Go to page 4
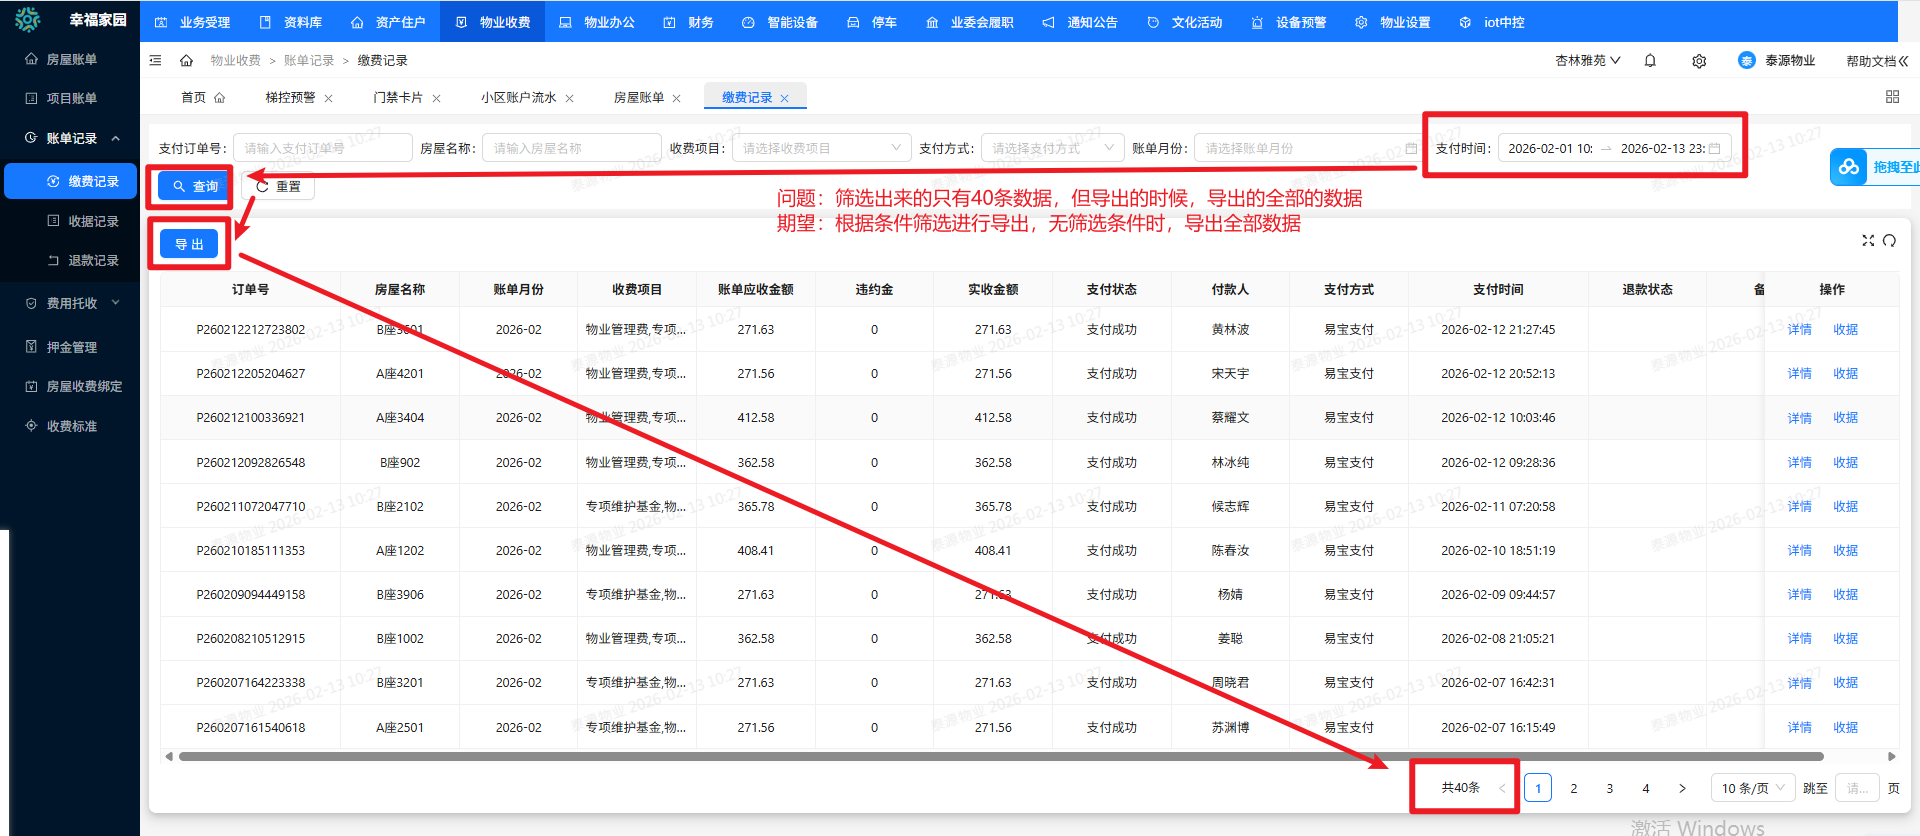Image resolution: width=1920 pixels, height=836 pixels. [x=1646, y=788]
